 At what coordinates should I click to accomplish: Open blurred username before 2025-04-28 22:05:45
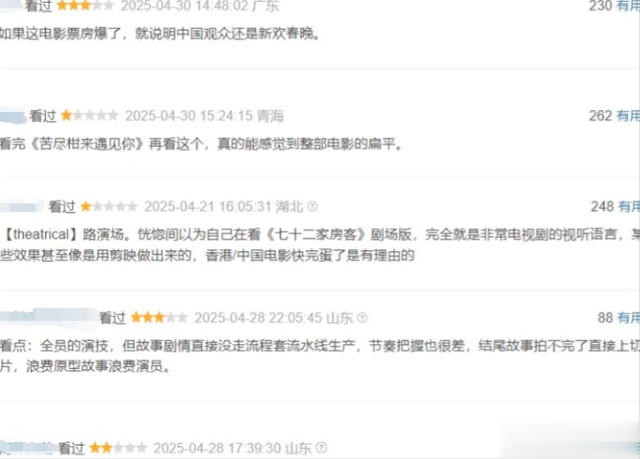(x=48, y=317)
